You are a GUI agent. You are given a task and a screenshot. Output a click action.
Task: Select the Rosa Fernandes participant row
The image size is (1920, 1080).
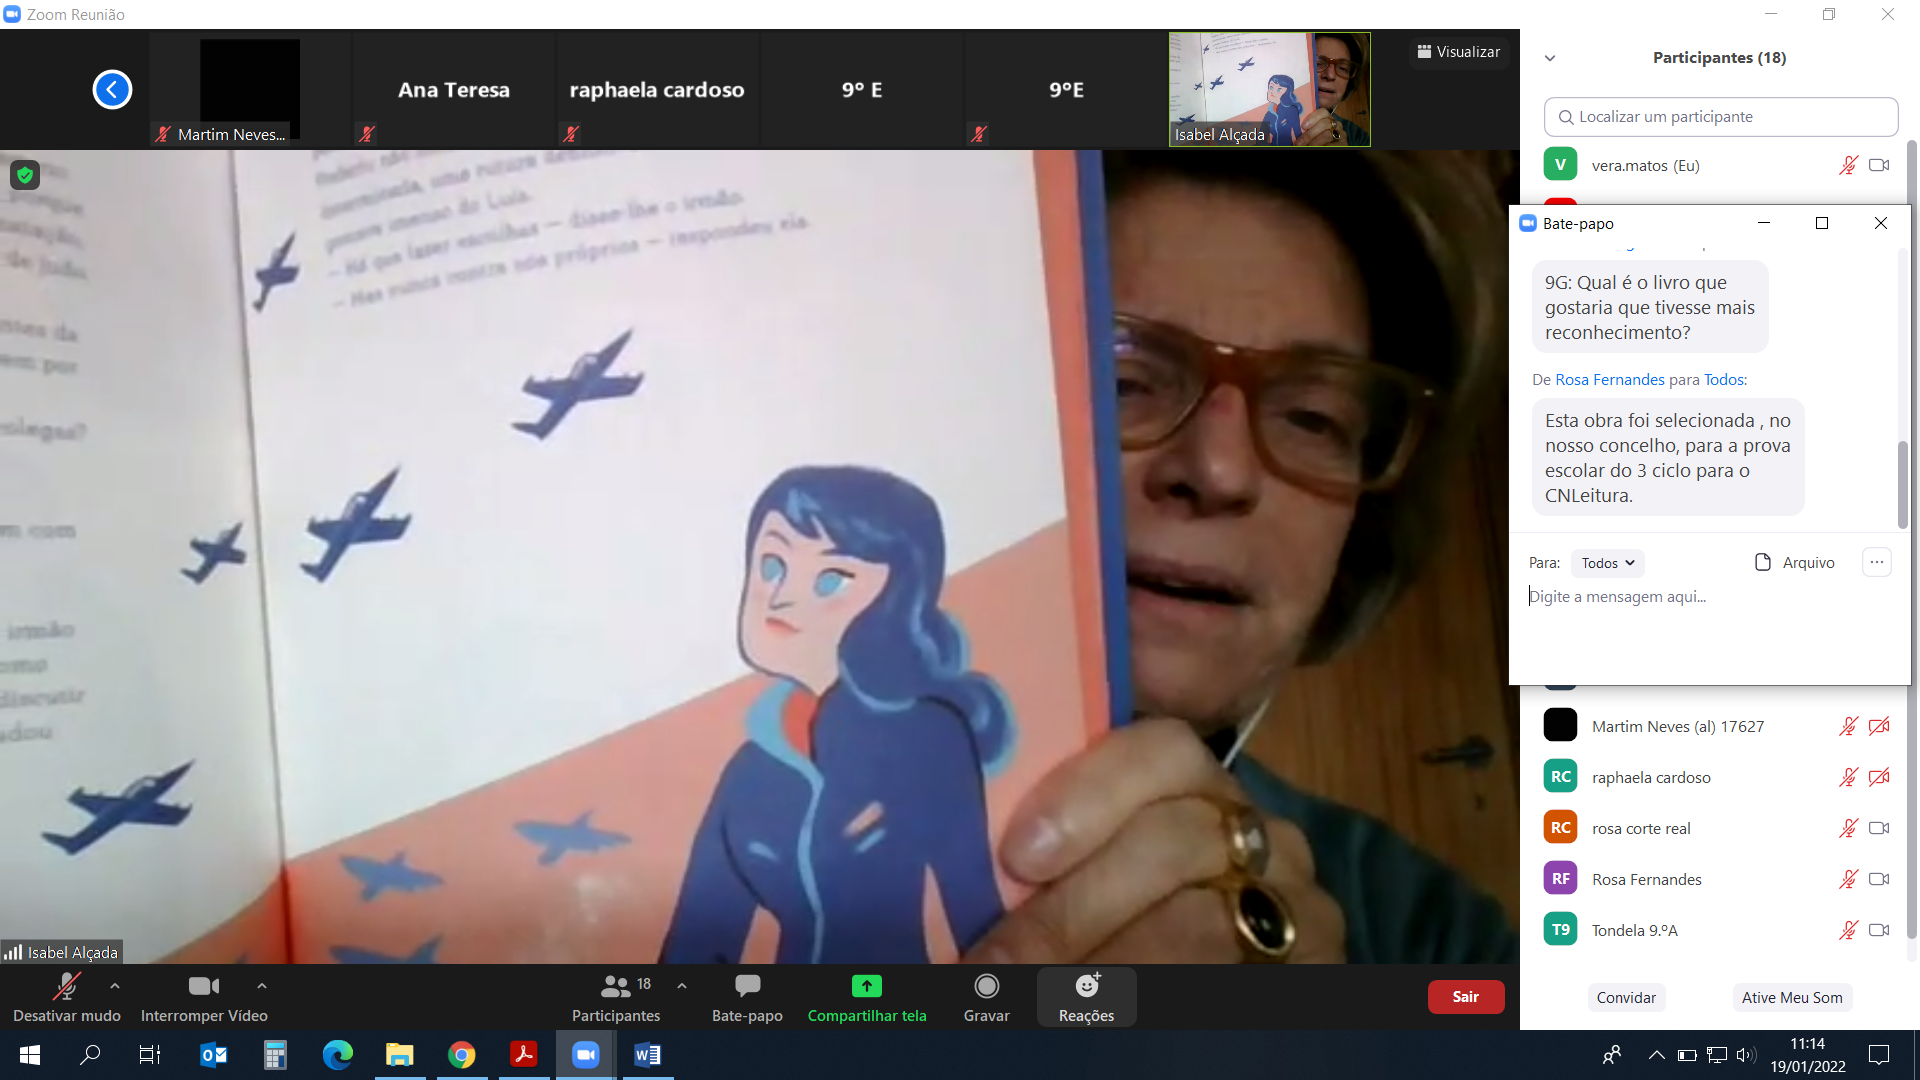click(x=1717, y=880)
